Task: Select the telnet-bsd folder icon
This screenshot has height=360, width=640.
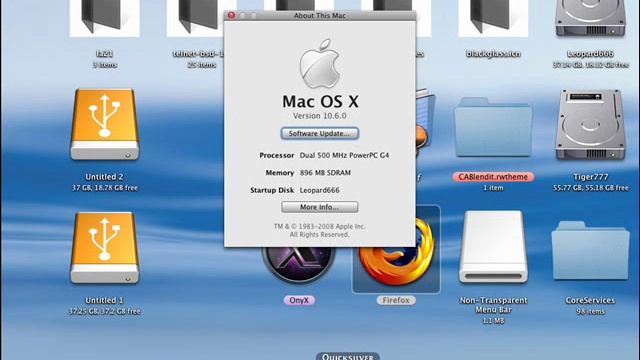Action: coord(195,18)
